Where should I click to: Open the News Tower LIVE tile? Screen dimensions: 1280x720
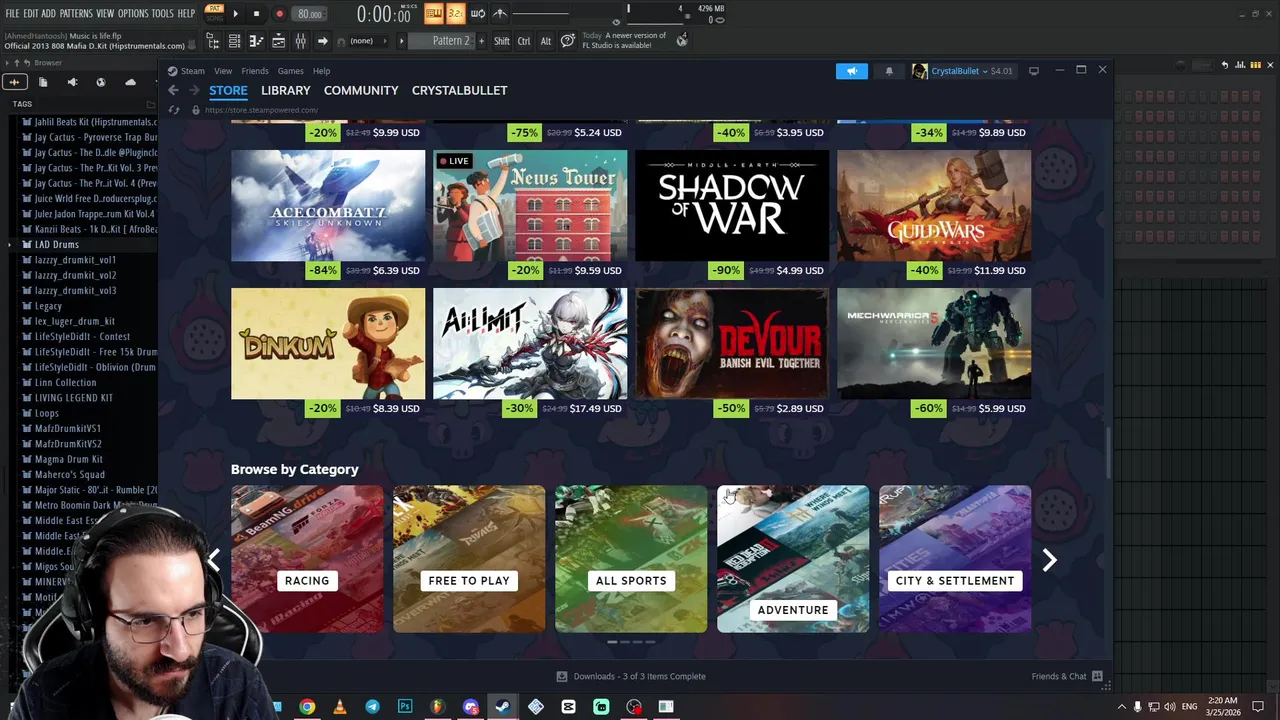[x=530, y=205]
